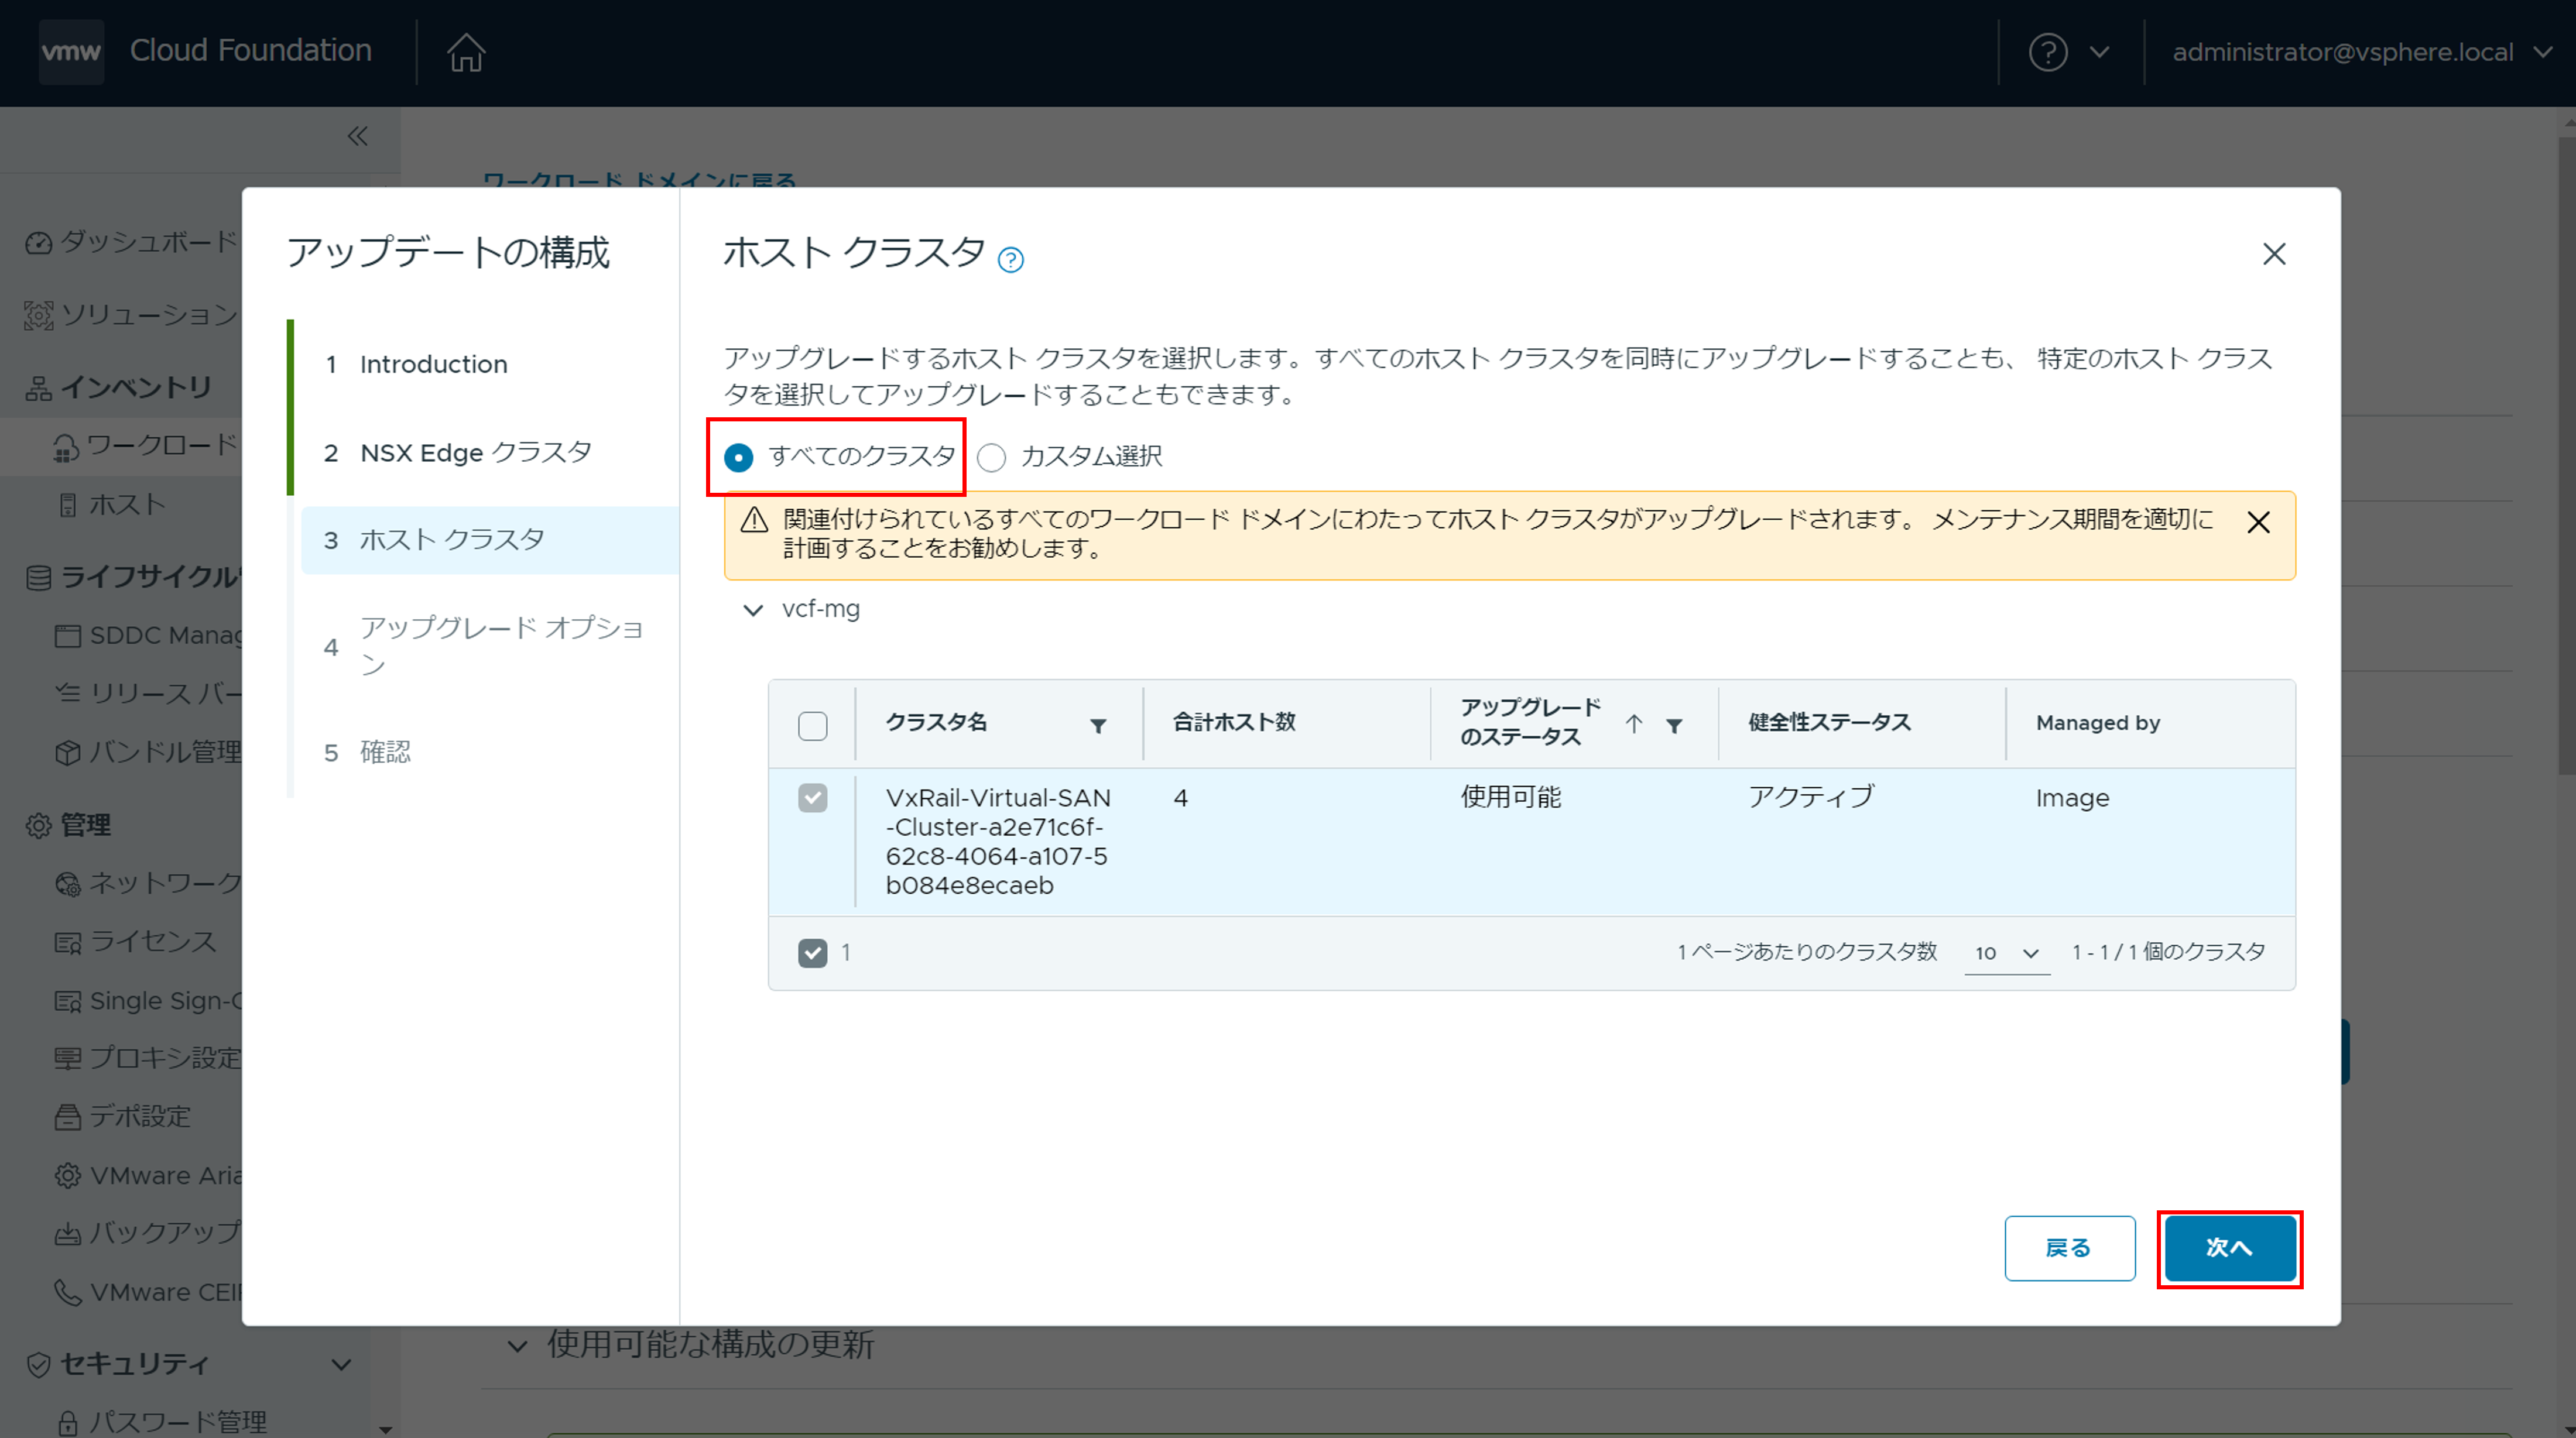Click the Administration gear icon
Image resolution: width=2576 pixels, height=1438 pixels.
click(x=38, y=826)
